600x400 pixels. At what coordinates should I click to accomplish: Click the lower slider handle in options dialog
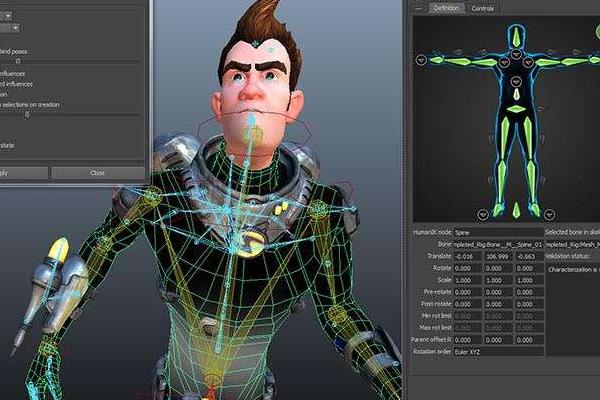click(x=27, y=114)
